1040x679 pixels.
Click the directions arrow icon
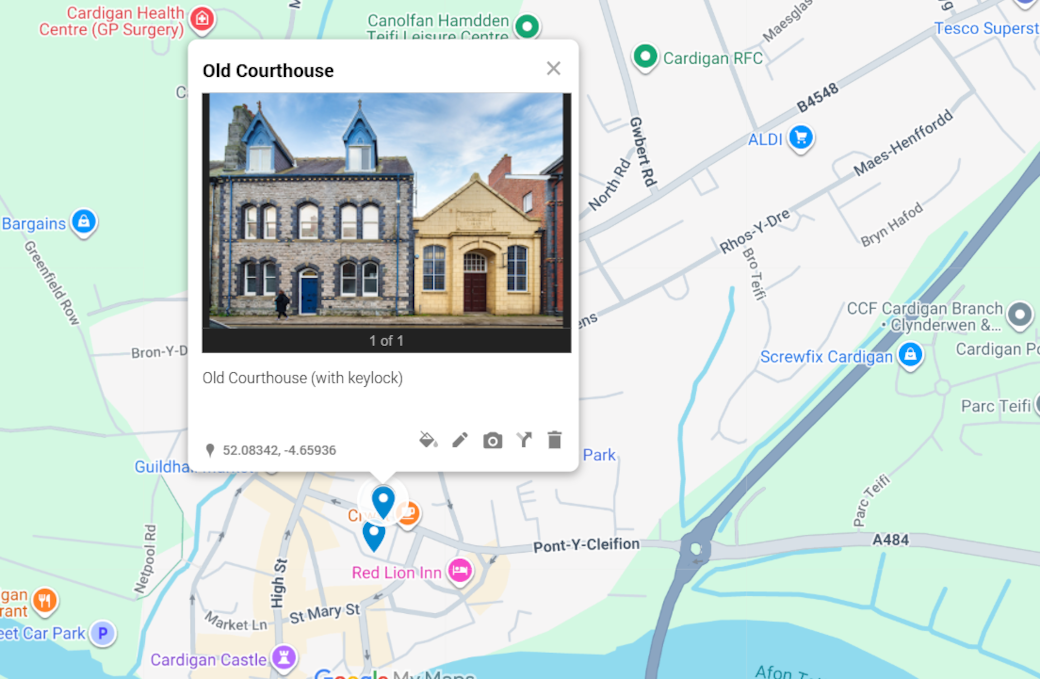click(524, 440)
